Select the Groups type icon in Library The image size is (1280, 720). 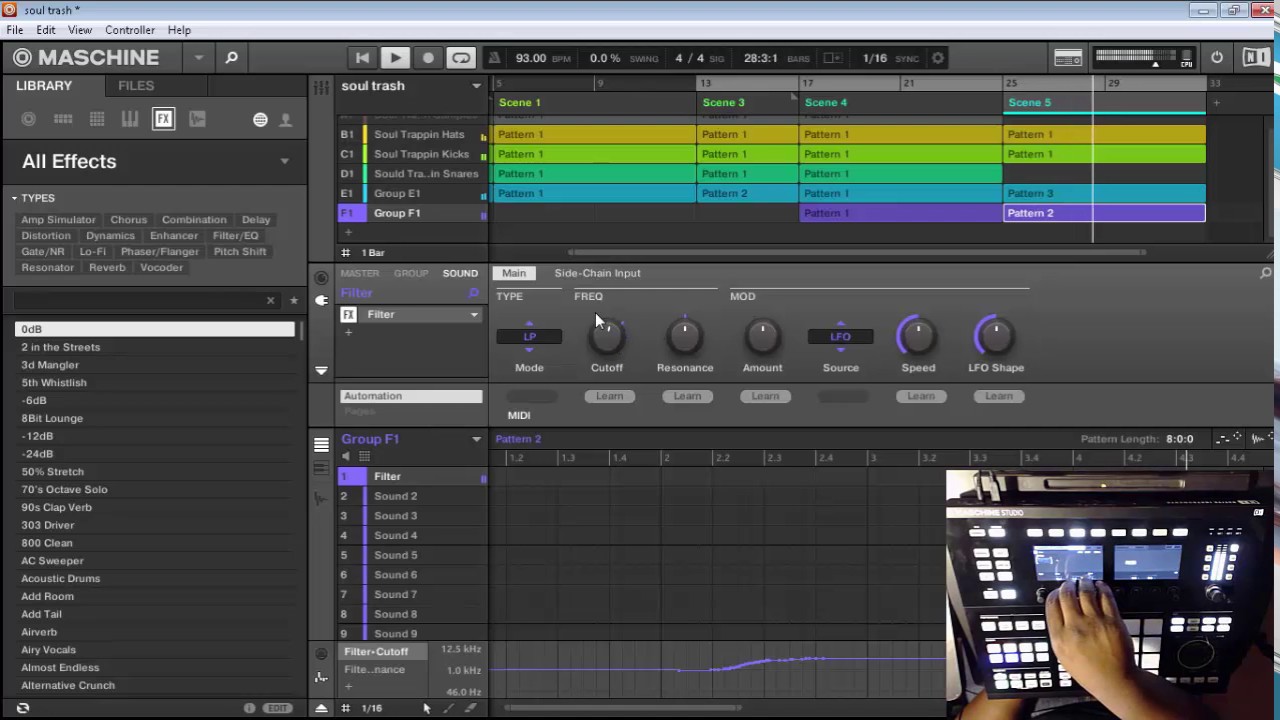coord(63,119)
